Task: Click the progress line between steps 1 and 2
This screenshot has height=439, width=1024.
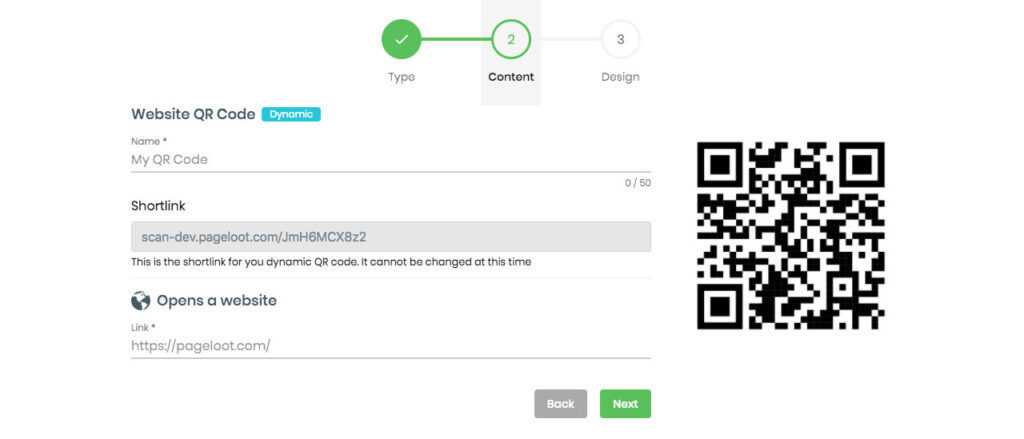Action: 456,39
